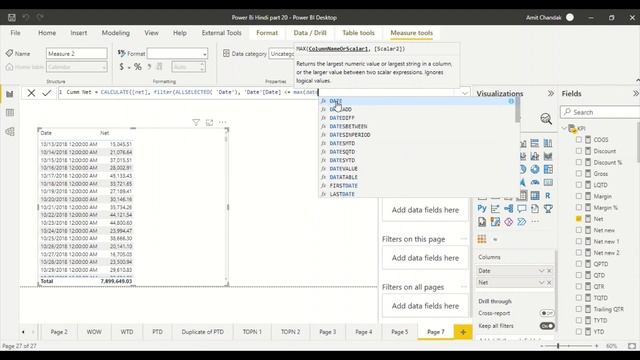
Task: Select the Power Apps visual icon
Action: 509,222
